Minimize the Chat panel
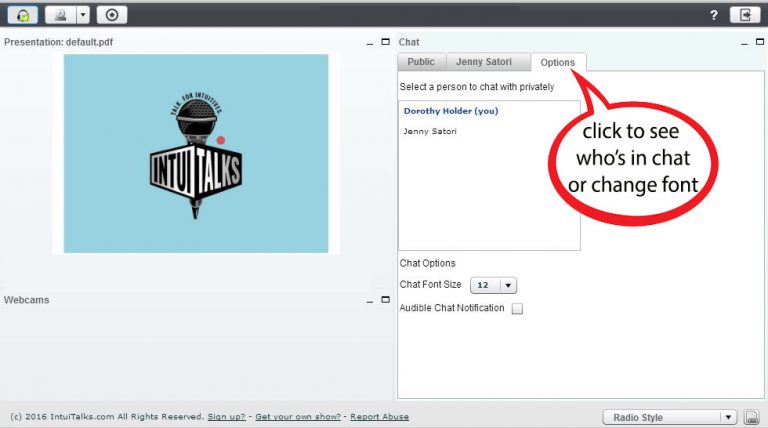The height and width of the screenshot is (428, 768). (x=744, y=43)
